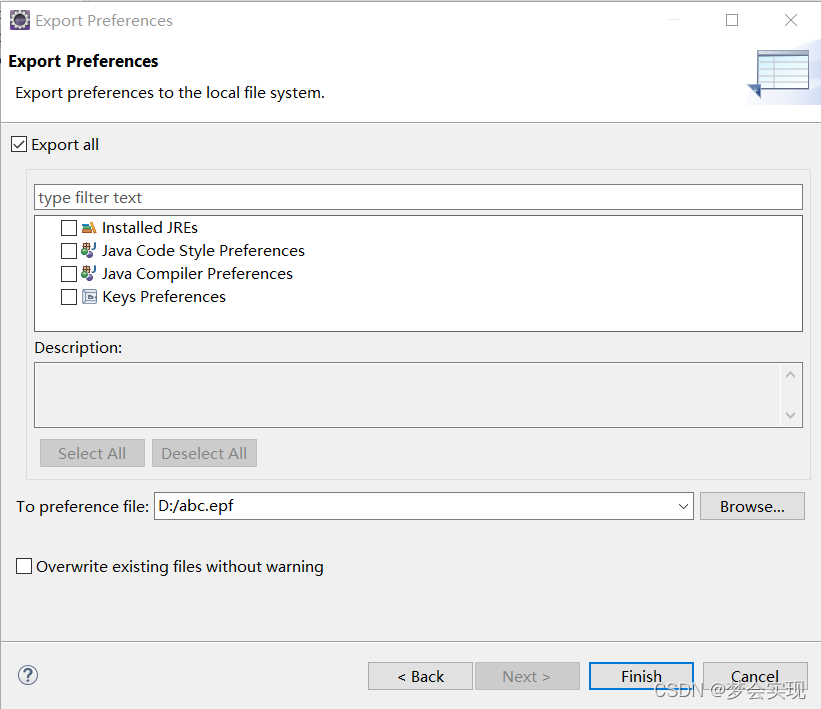Open the preference file path dropdown
Image resolution: width=821 pixels, height=709 pixels.
pos(683,506)
